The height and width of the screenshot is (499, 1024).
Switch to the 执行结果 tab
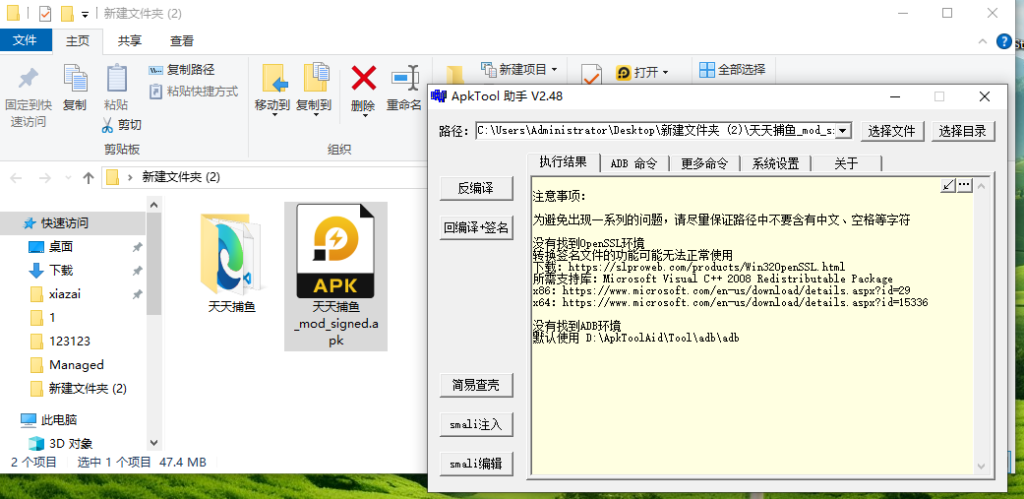click(563, 162)
